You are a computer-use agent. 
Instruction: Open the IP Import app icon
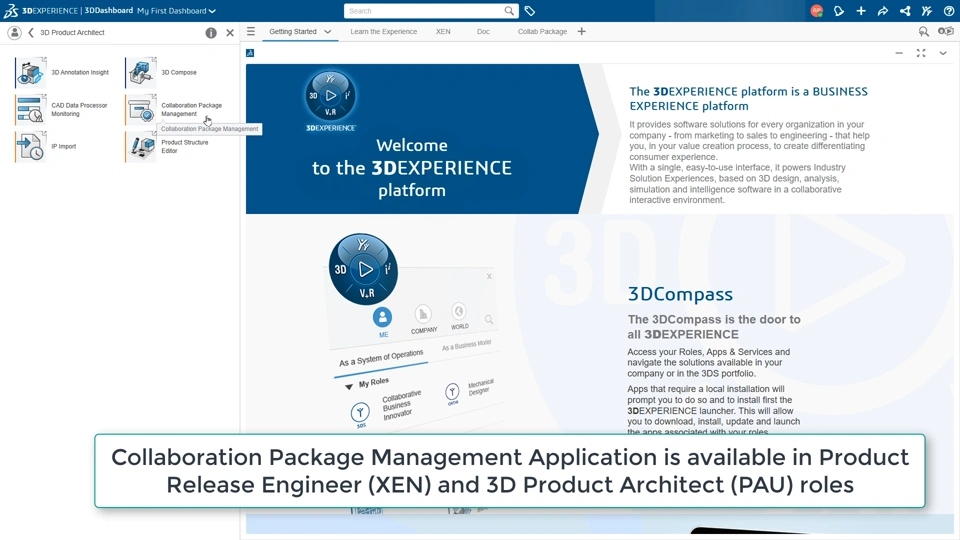[x=31, y=146]
